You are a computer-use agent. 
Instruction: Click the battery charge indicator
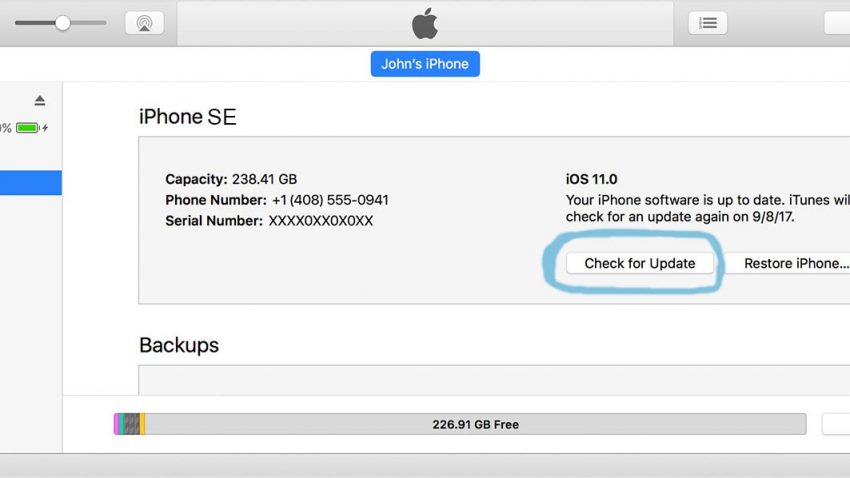(28, 128)
